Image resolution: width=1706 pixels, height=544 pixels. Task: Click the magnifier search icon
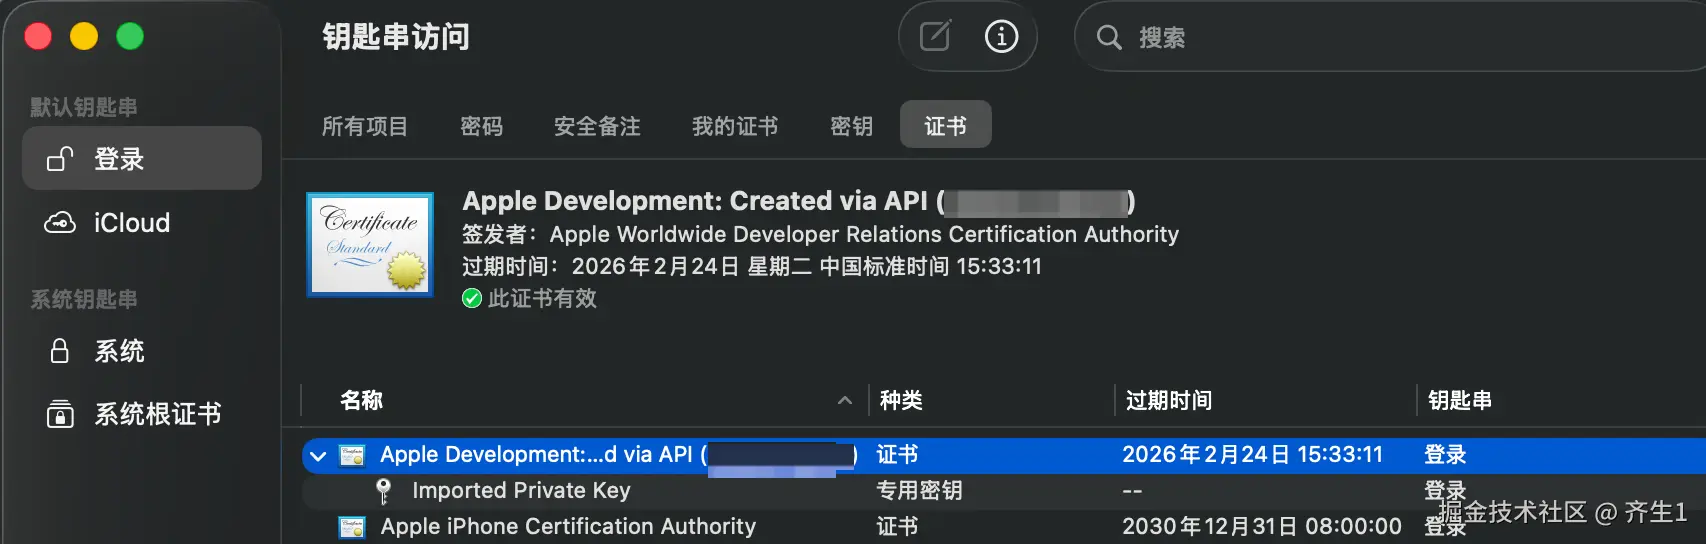pos(1109,38)
